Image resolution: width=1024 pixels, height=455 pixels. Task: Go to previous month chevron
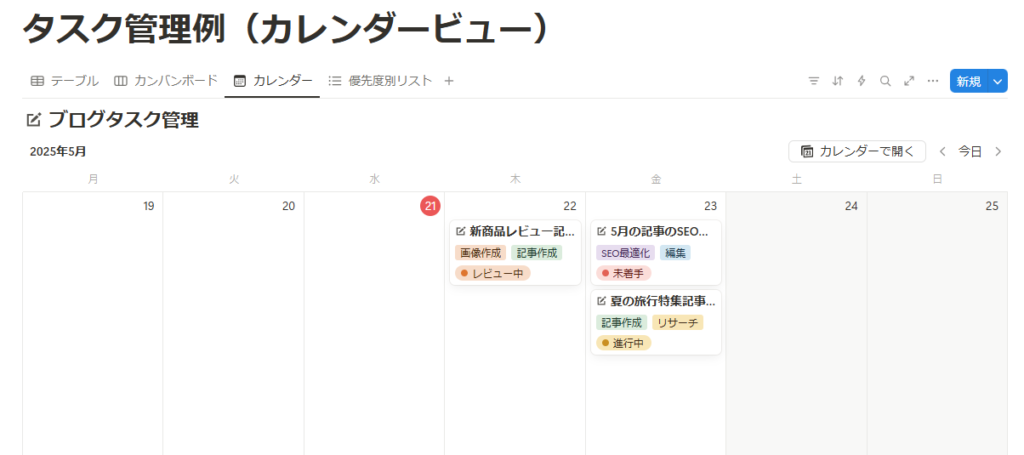pos(942,151)
